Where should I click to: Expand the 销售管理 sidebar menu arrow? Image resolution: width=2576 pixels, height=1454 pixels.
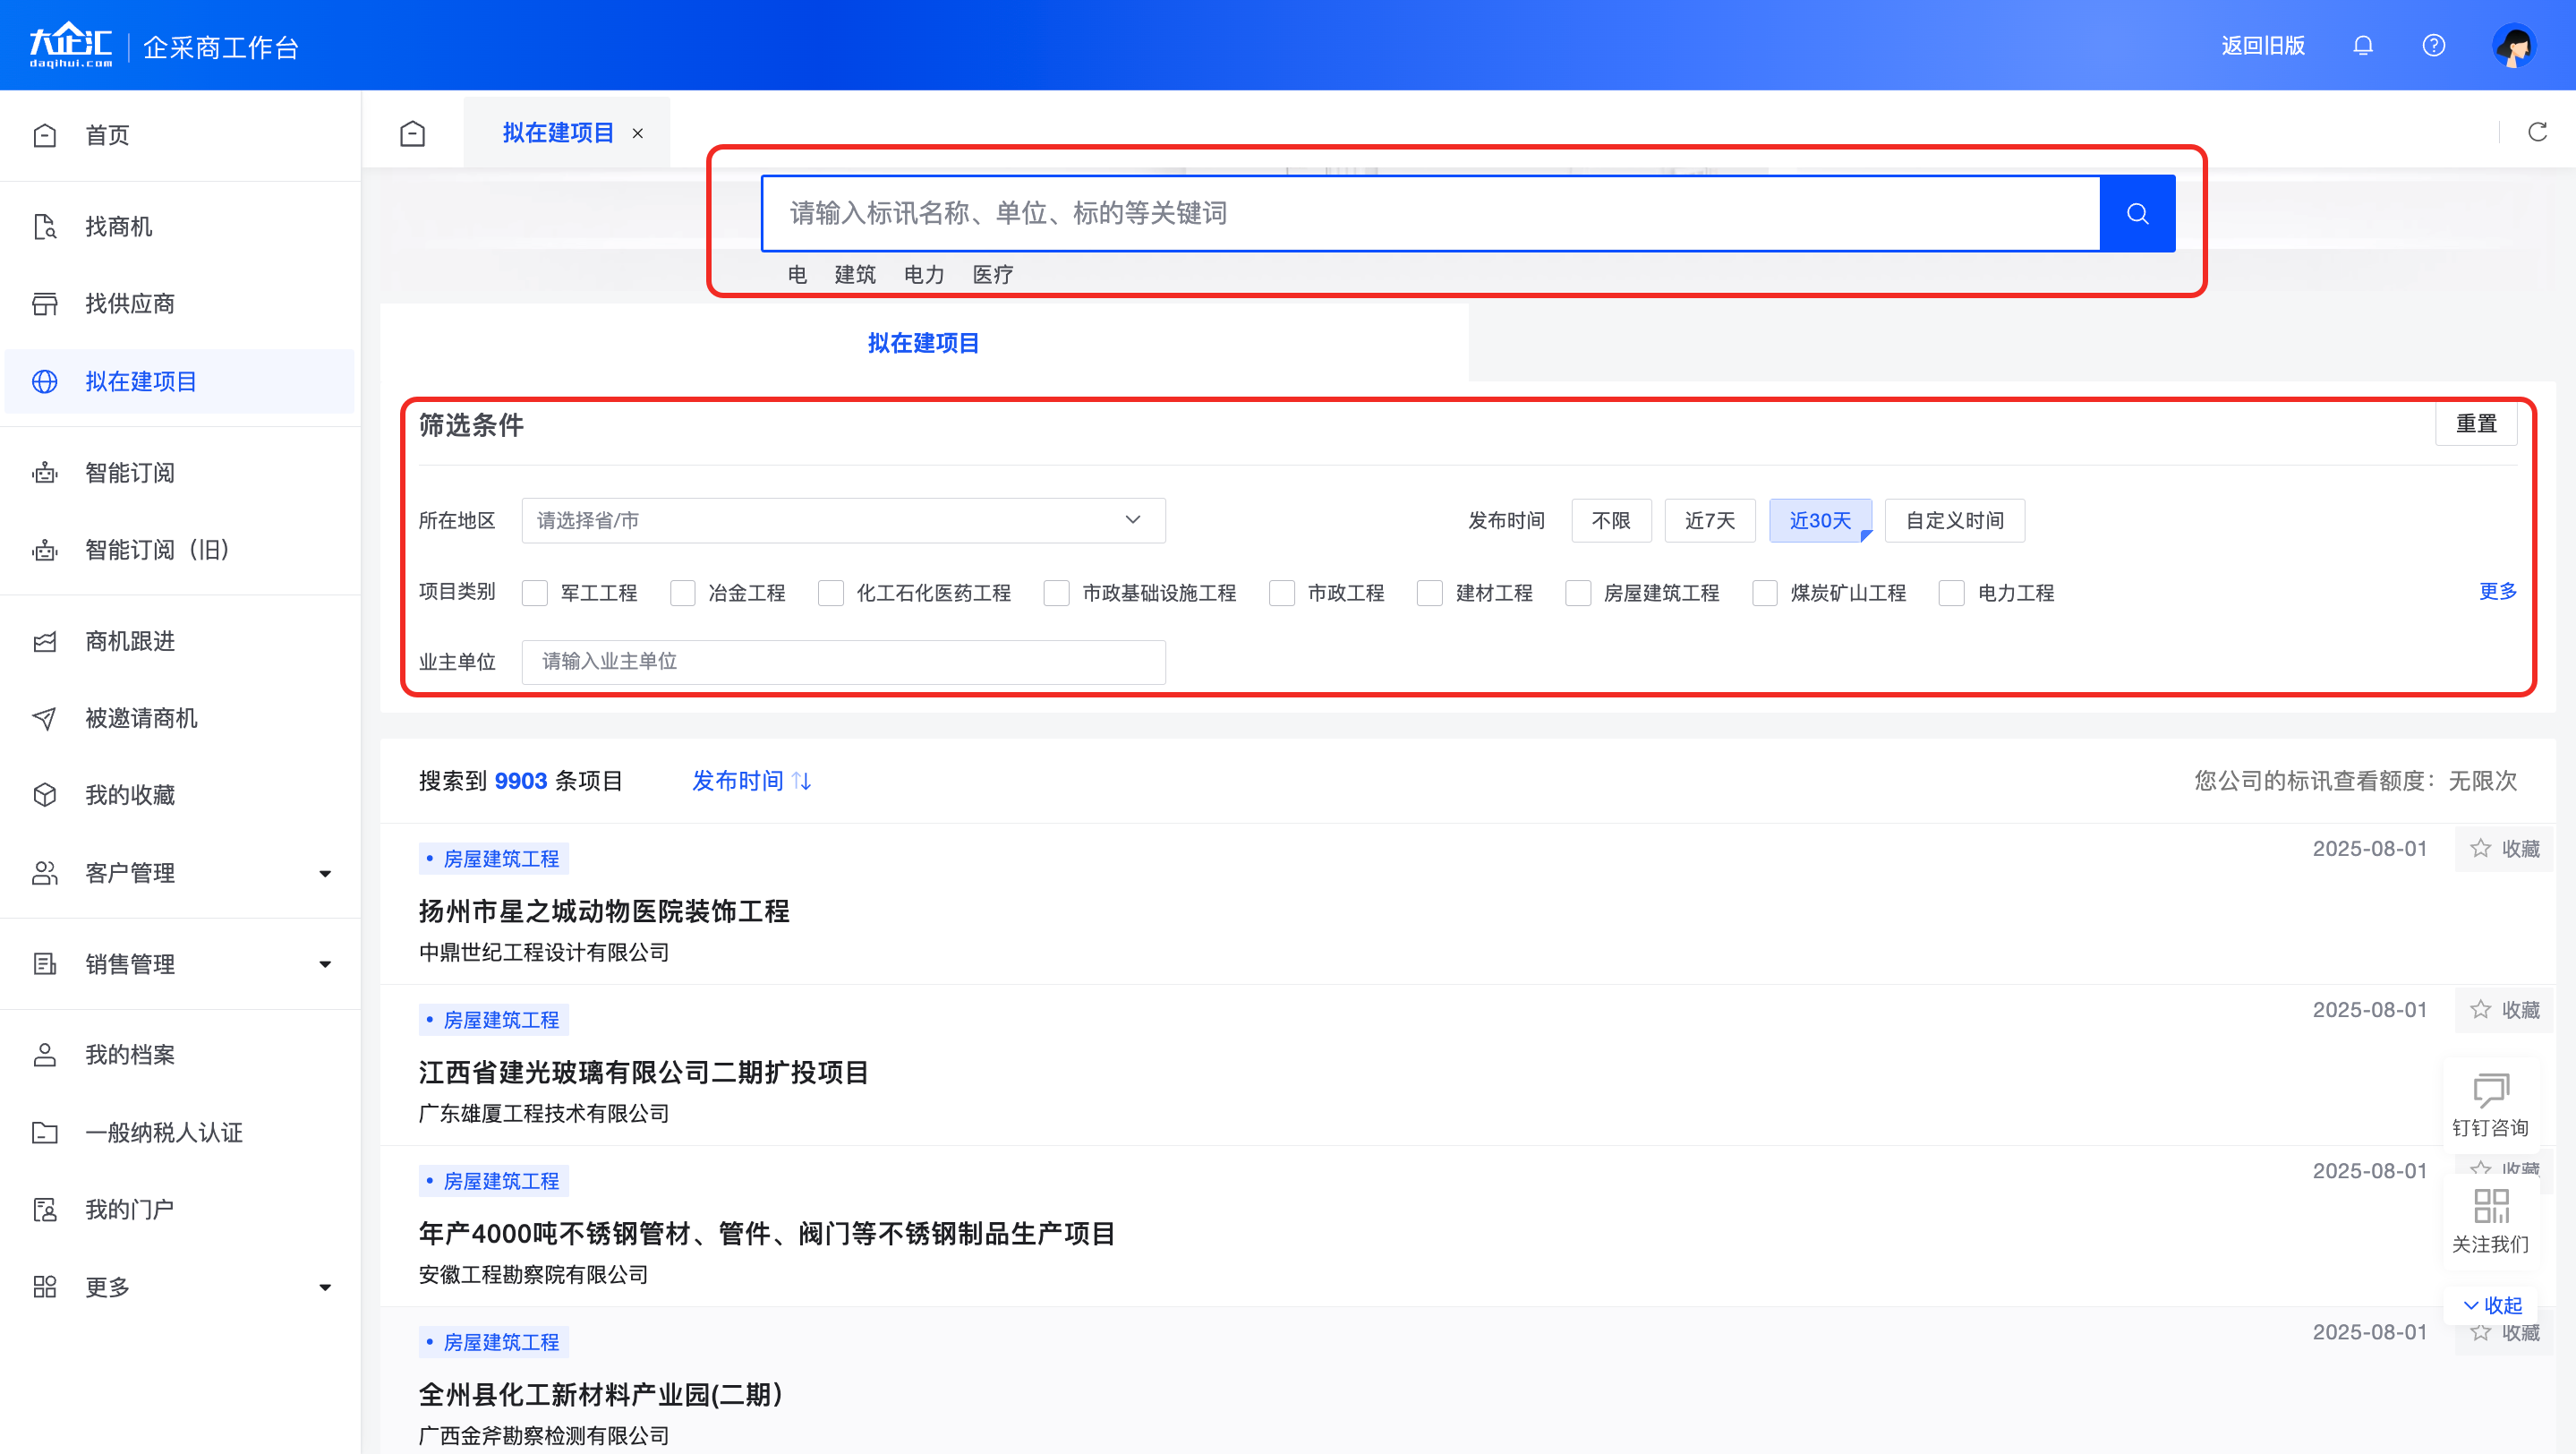325,965
